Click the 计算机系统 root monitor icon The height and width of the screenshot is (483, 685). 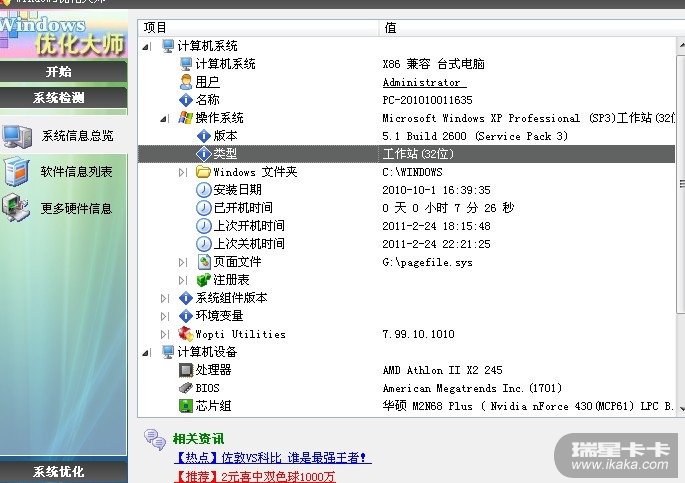[168, 46]
